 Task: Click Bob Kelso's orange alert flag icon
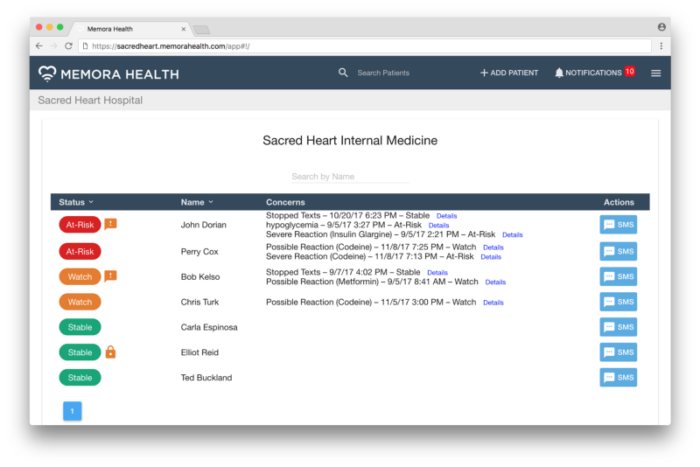(111, 276)
